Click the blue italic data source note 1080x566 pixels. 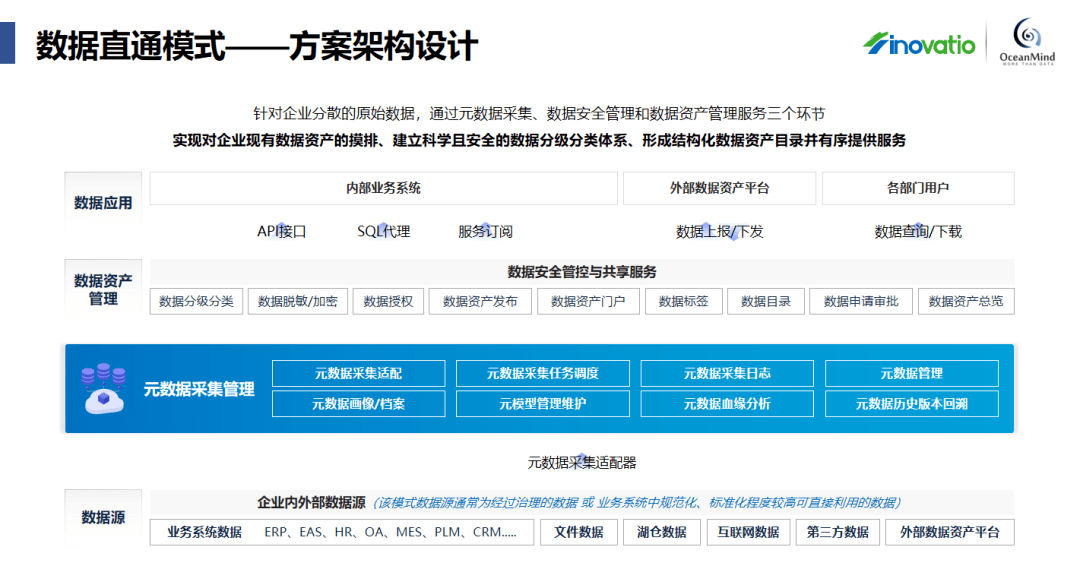coord(637,503)
